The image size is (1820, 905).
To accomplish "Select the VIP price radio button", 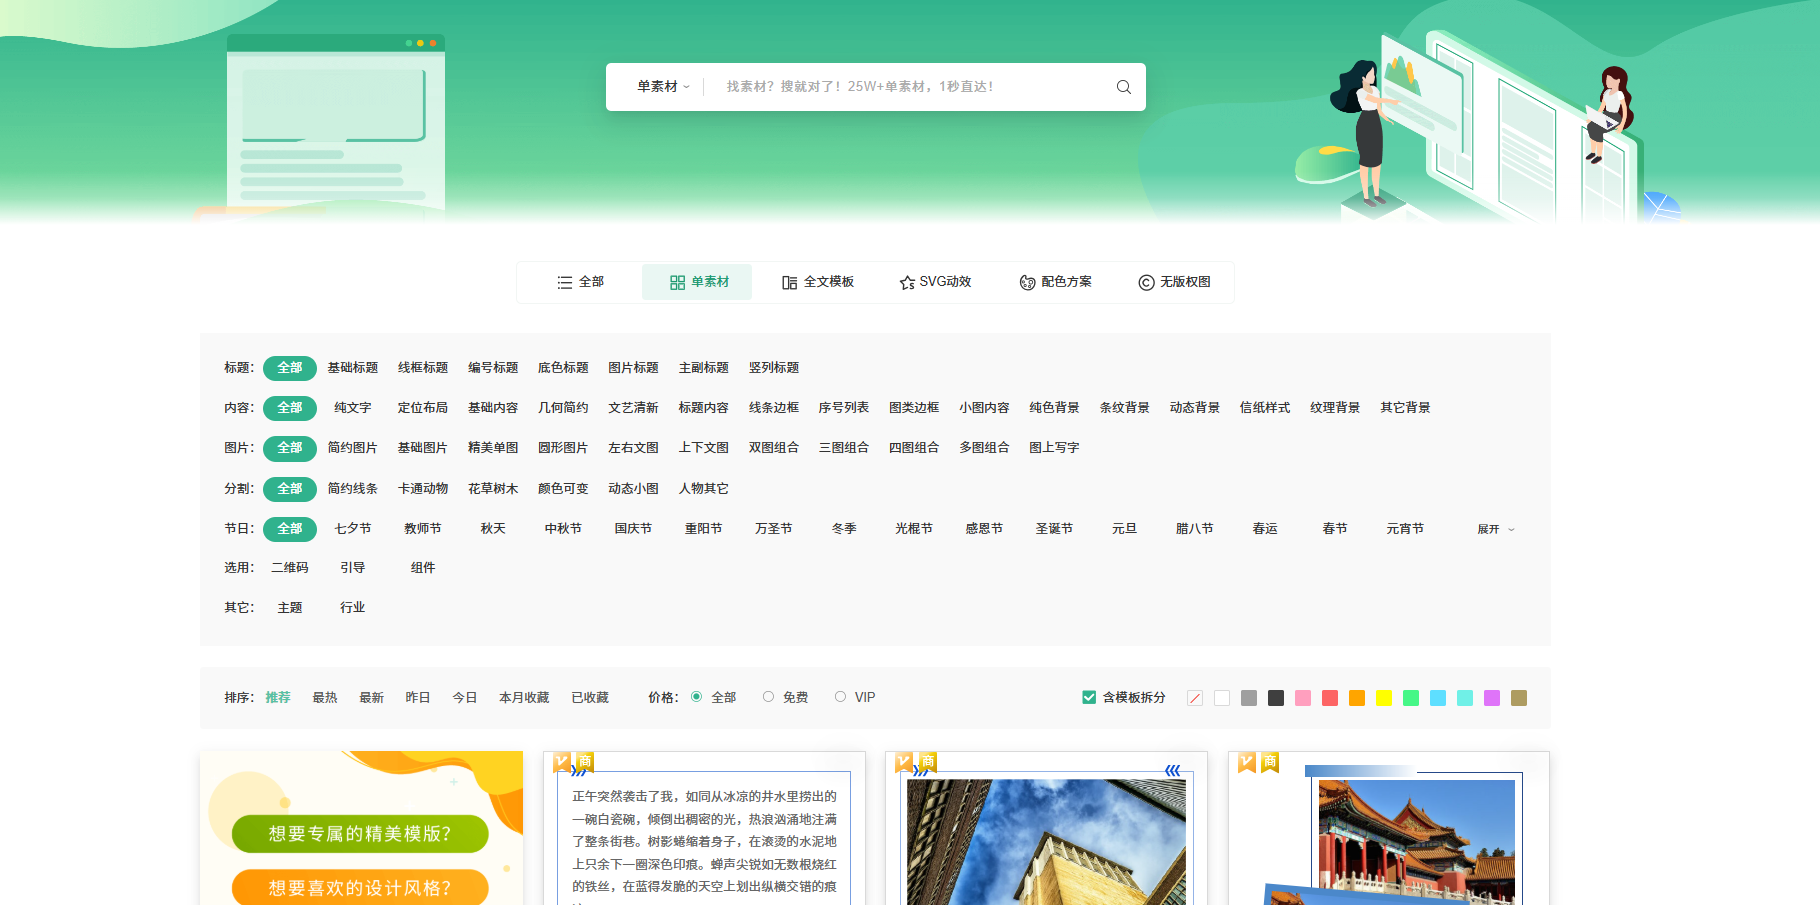I will click(840, 697).
